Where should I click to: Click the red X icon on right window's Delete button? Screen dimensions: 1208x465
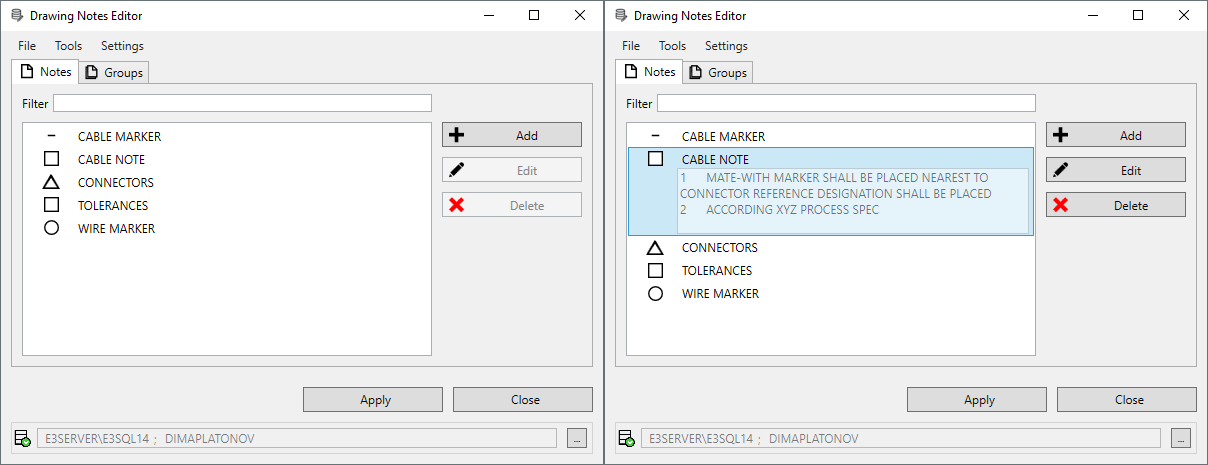pyautogui.click(x=1061, y=205)
